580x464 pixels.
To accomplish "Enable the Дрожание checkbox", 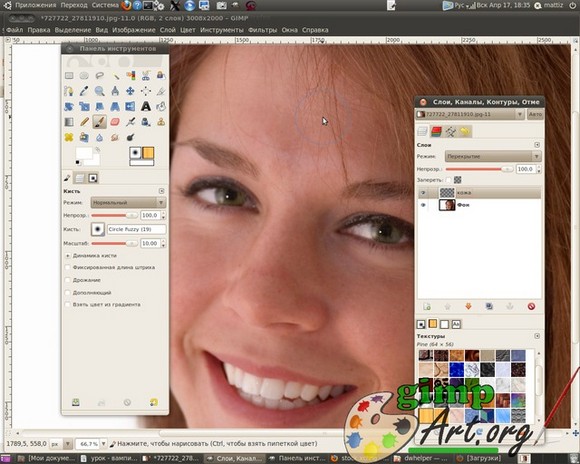I will 67,280.
